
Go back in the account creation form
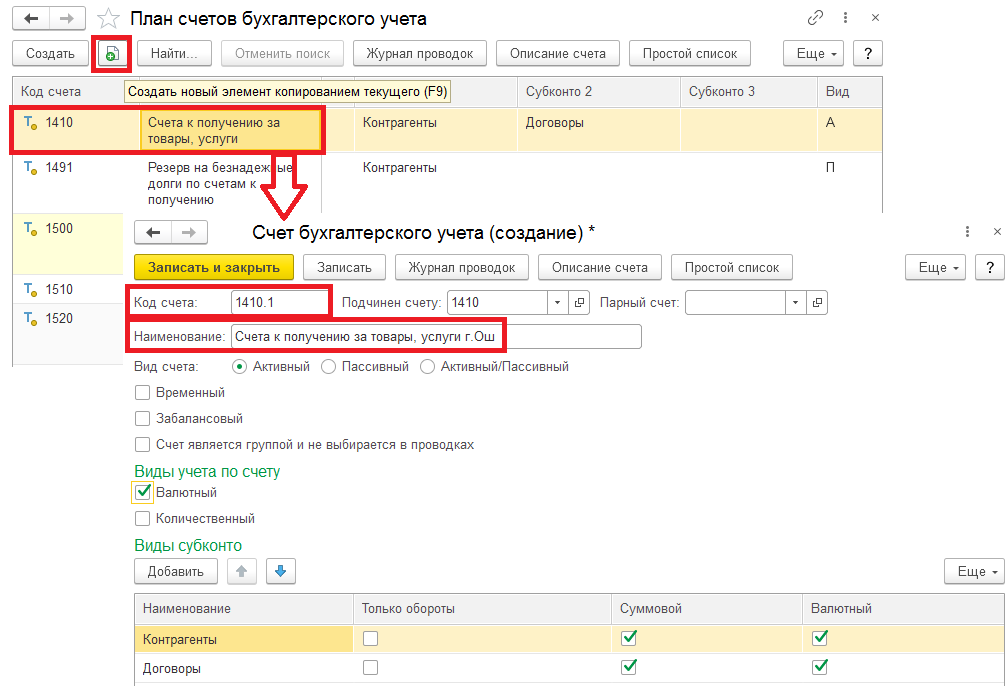tap(153, 232)
